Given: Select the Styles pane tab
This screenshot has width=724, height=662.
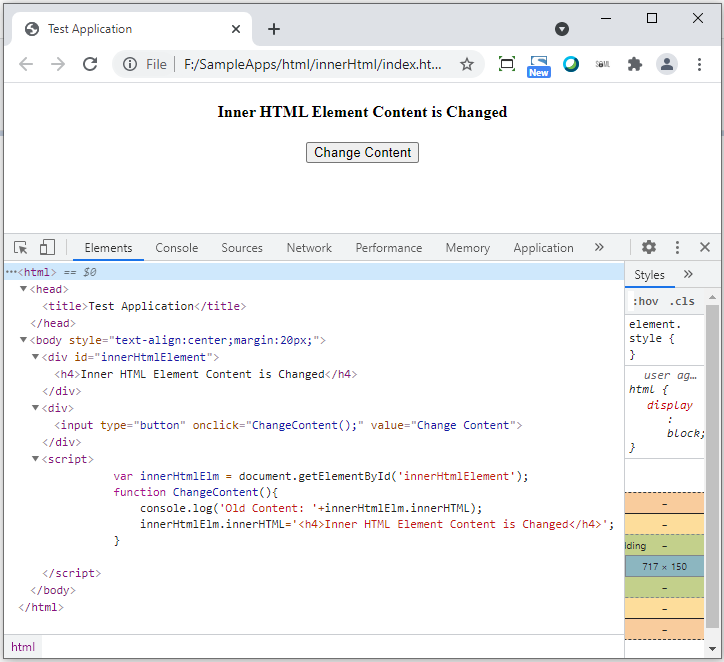Looking at the screenshot, I should coord(649,275).
